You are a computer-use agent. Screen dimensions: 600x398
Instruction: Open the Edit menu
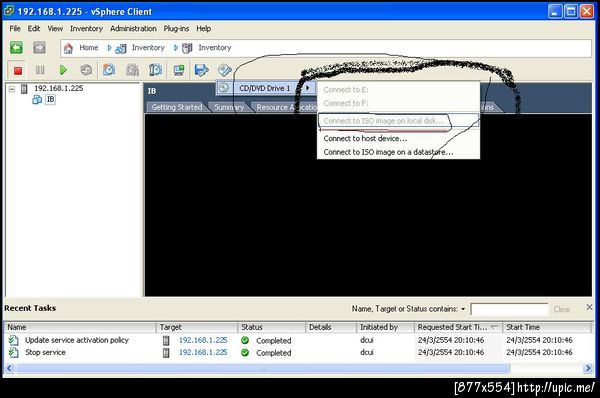tap(34, 29)
